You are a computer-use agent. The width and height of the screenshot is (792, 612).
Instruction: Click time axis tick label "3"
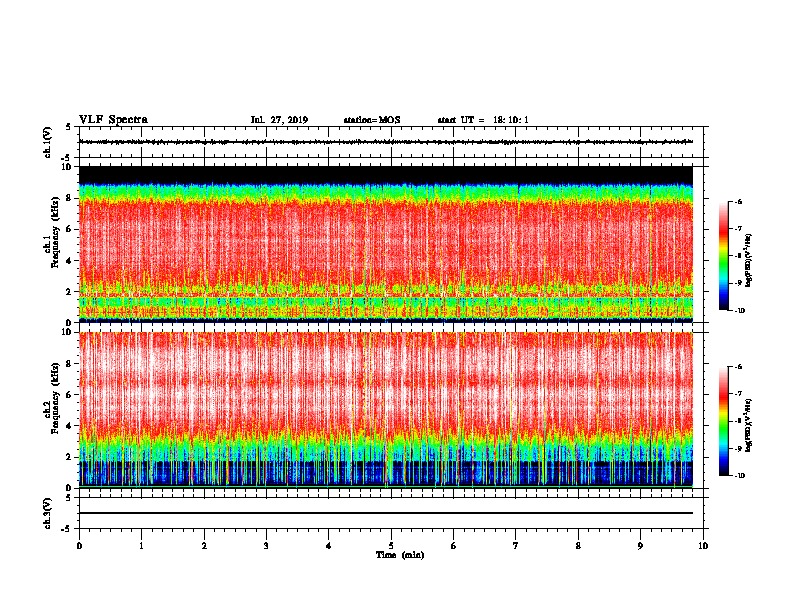click(266, 546)
